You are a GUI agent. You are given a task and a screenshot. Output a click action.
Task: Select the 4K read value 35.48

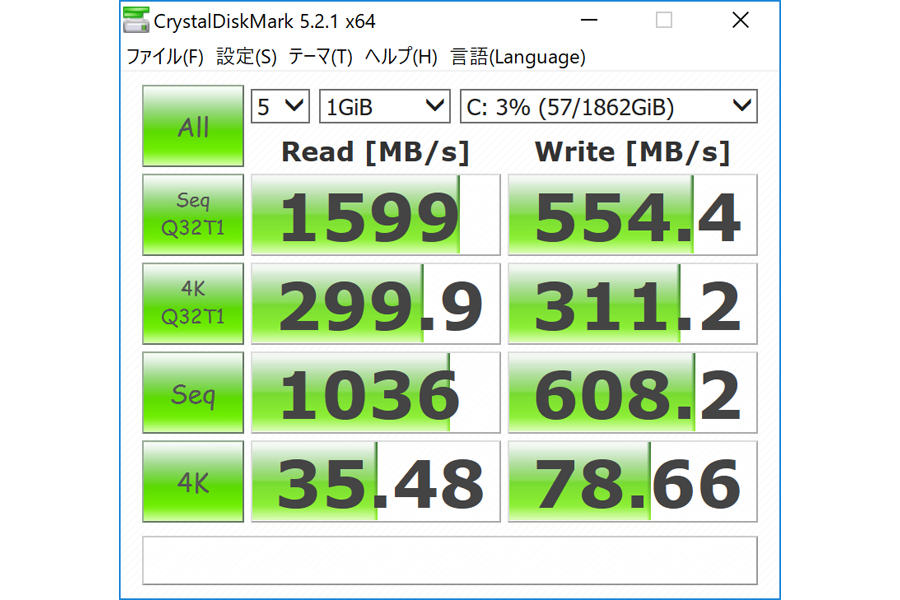tap(375, 482)
